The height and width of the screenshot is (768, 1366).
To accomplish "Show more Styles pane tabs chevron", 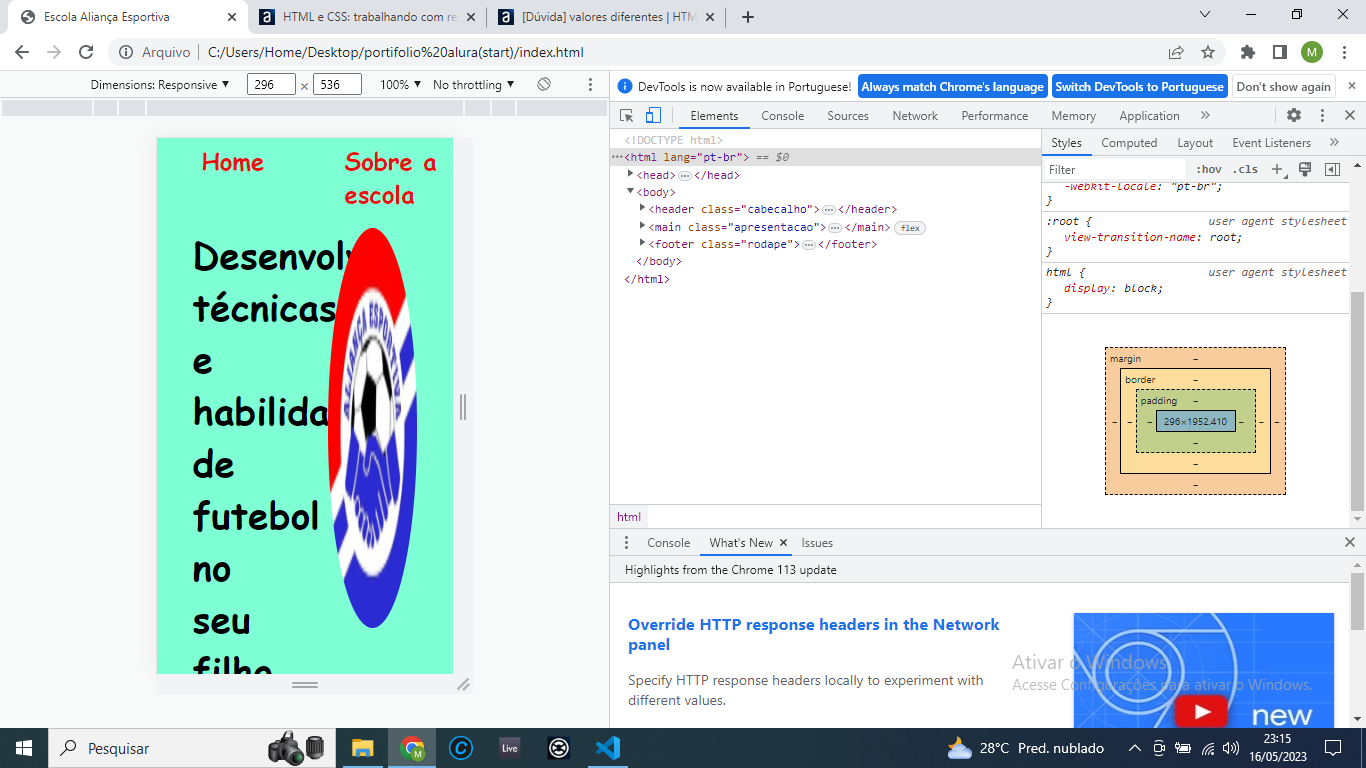I will pyautogui.click(x=1334, y=143).
